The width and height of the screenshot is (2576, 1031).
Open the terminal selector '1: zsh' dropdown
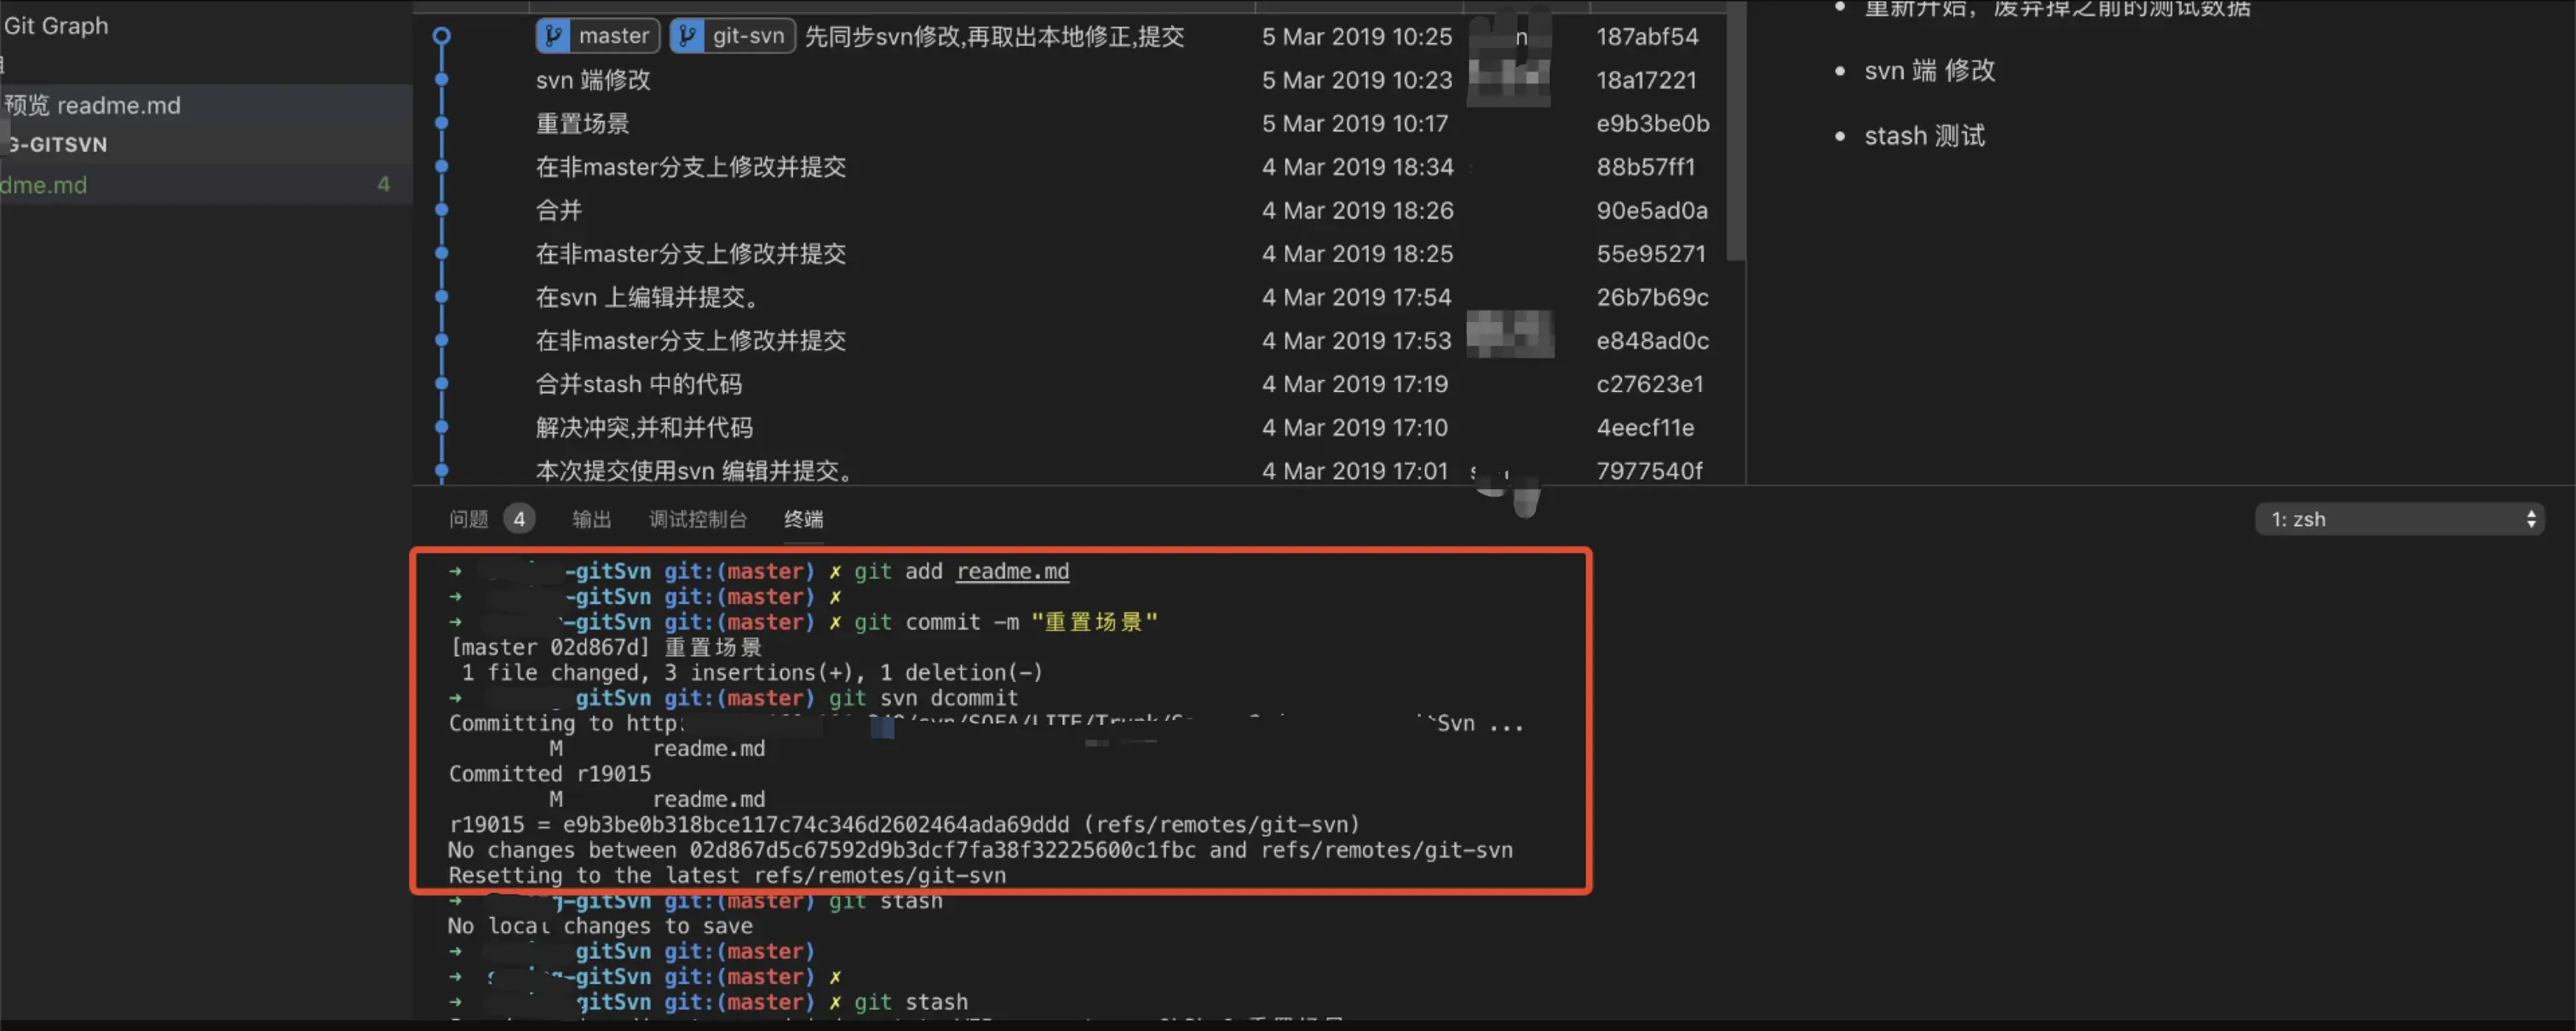2398,519
